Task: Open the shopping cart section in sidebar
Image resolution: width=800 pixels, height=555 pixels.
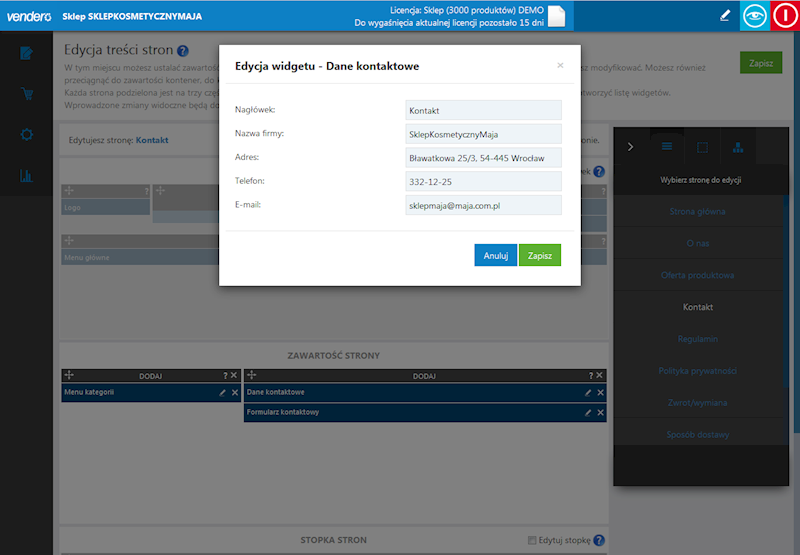Action: [x=26, y=94]
